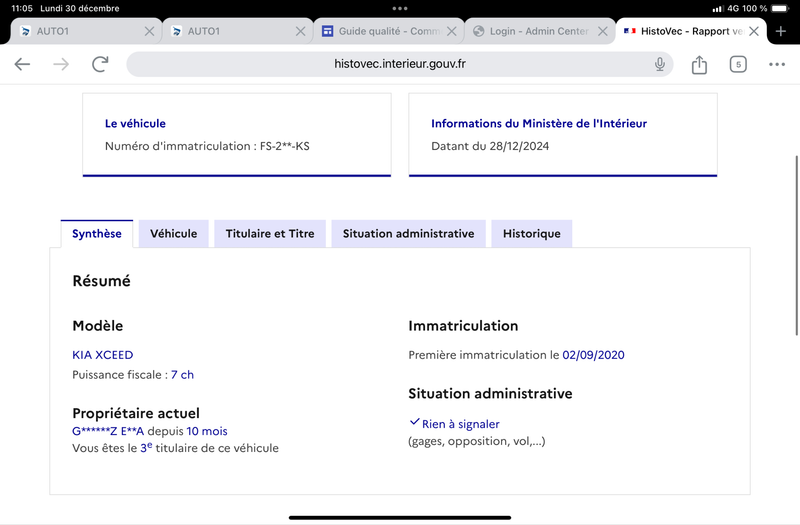The image size is (800, 525).
Task: Open the Synthèse tab
Action: coord(96,234)
